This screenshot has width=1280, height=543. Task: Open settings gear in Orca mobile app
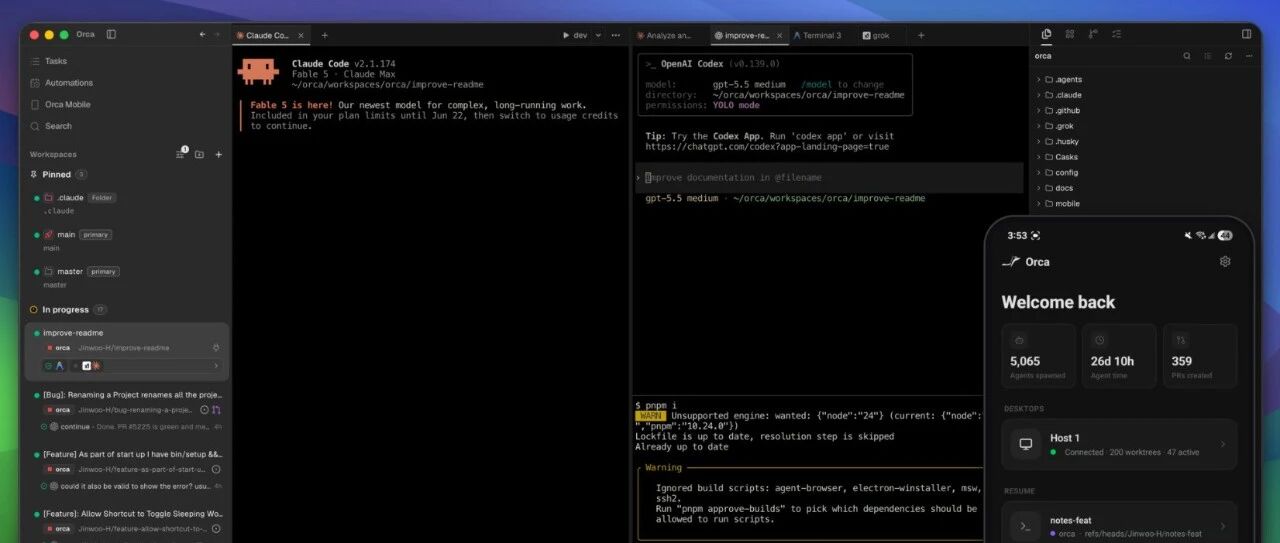(x=1225, y=262)
